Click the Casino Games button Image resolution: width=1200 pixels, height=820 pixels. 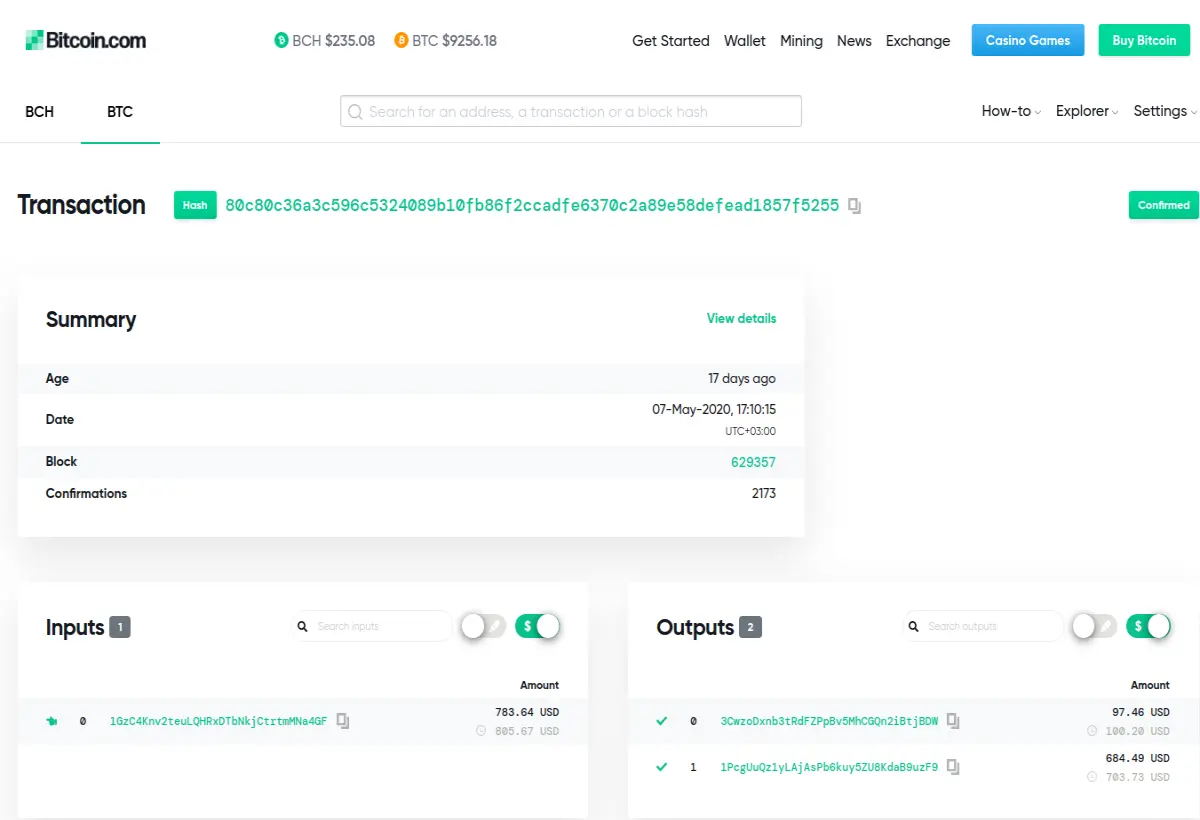tap(1028, 40)
